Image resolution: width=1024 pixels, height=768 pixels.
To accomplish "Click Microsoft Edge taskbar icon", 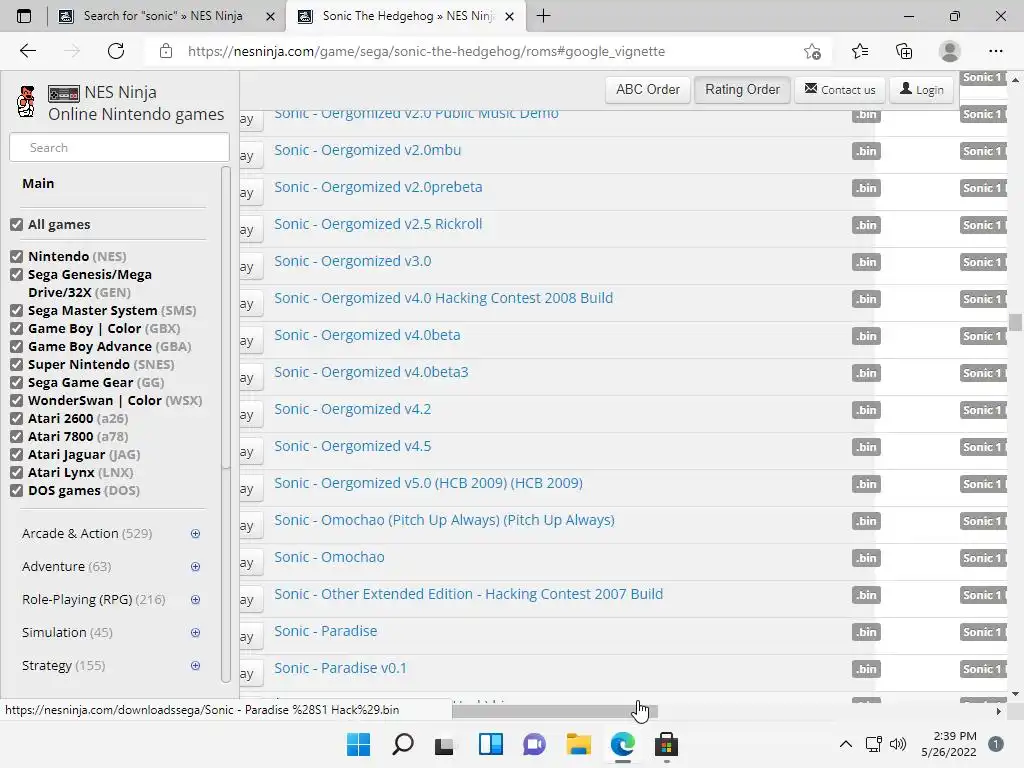I will tap(622, 744).
